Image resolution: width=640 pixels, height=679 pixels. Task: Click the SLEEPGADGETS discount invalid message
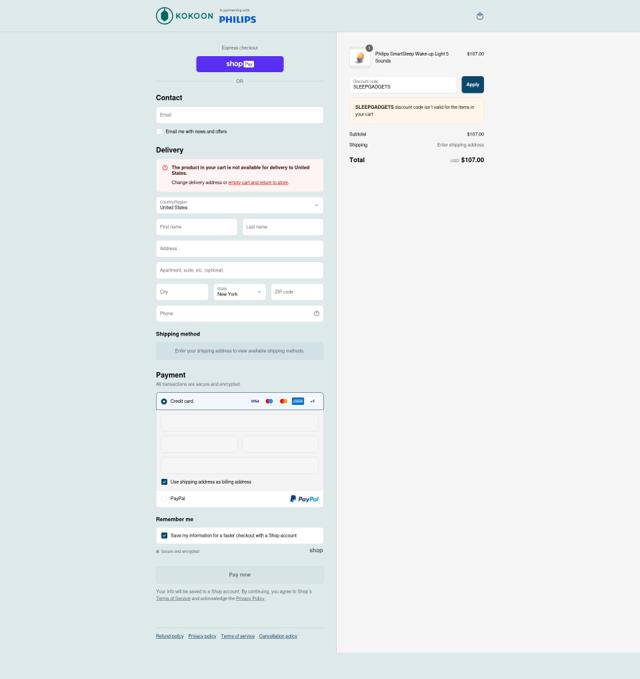[x=417, y=111]
